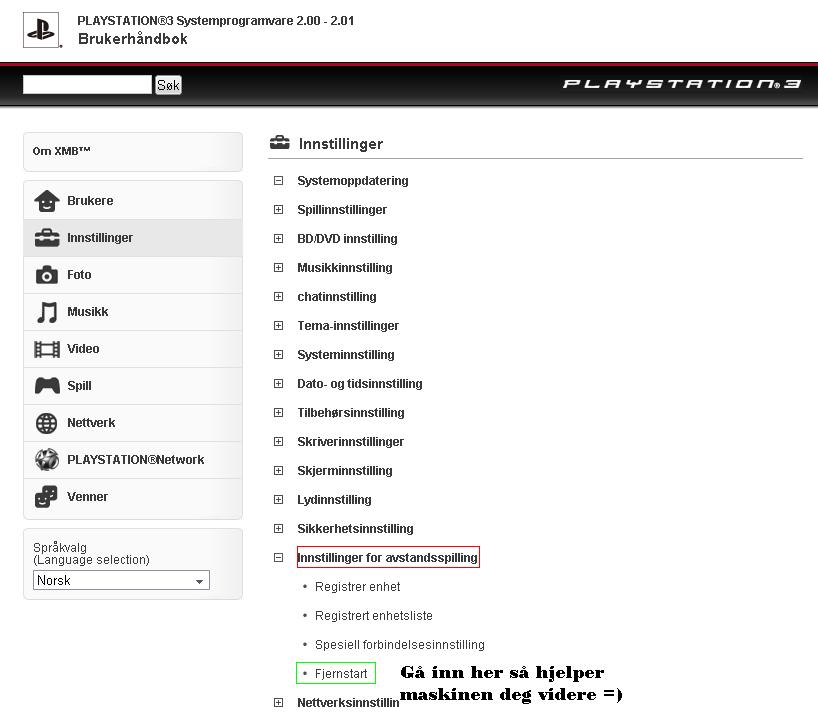
Task: Click the Nettverksinnstilling heading text
Action: tap(348, 703)
